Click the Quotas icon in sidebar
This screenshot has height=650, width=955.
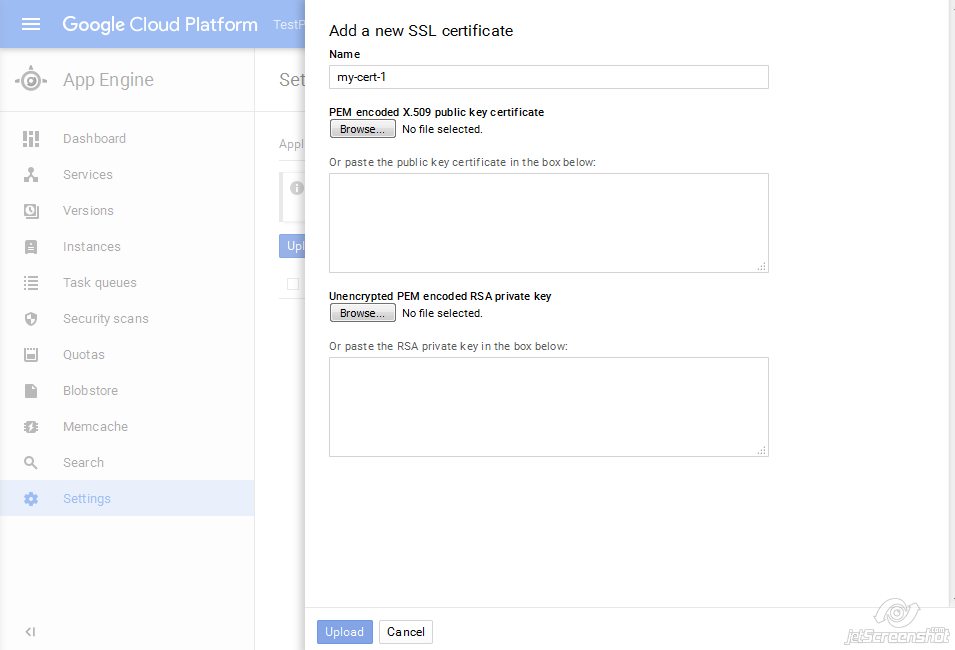pyautogui.click(x=31, y=355)
